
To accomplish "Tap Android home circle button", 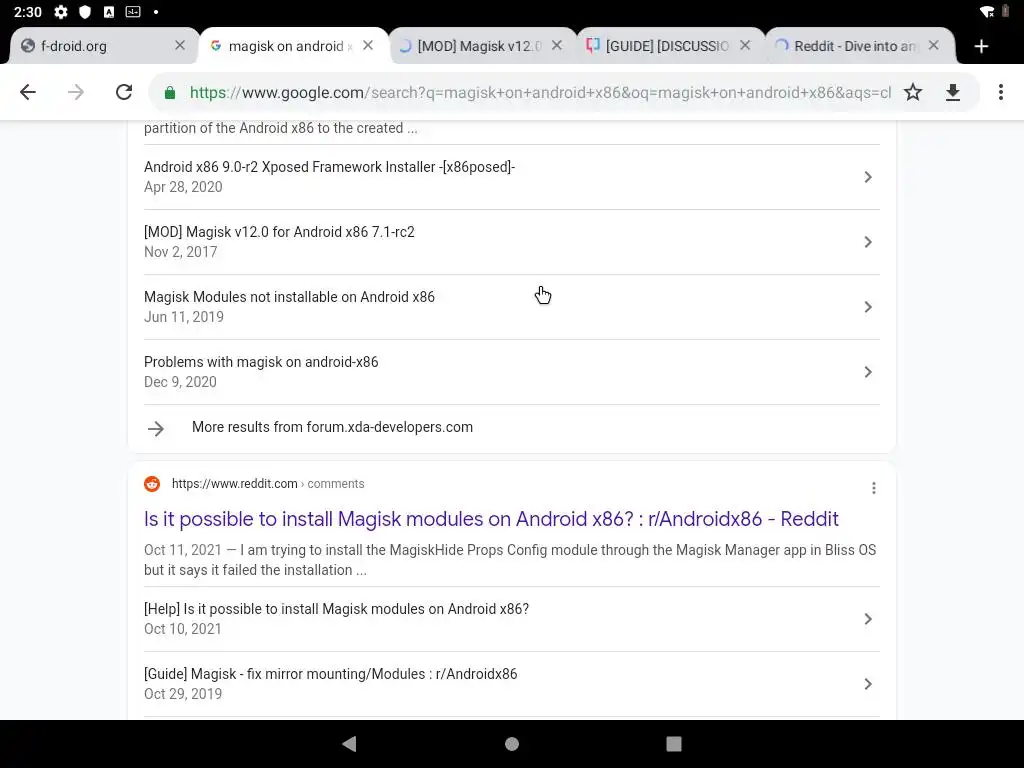I will pyautogui.click(x=512, y=744).
